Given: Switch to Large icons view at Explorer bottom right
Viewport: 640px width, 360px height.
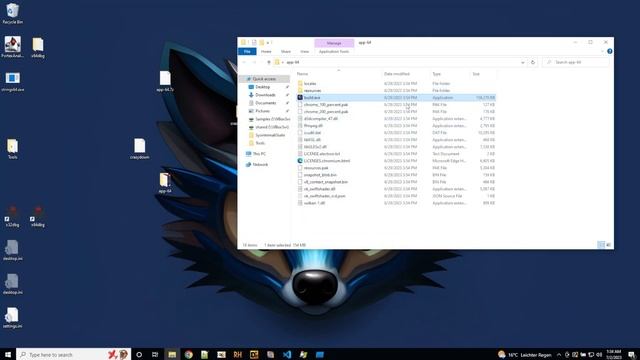Looking at the screenshot, I should click(608, 244).
